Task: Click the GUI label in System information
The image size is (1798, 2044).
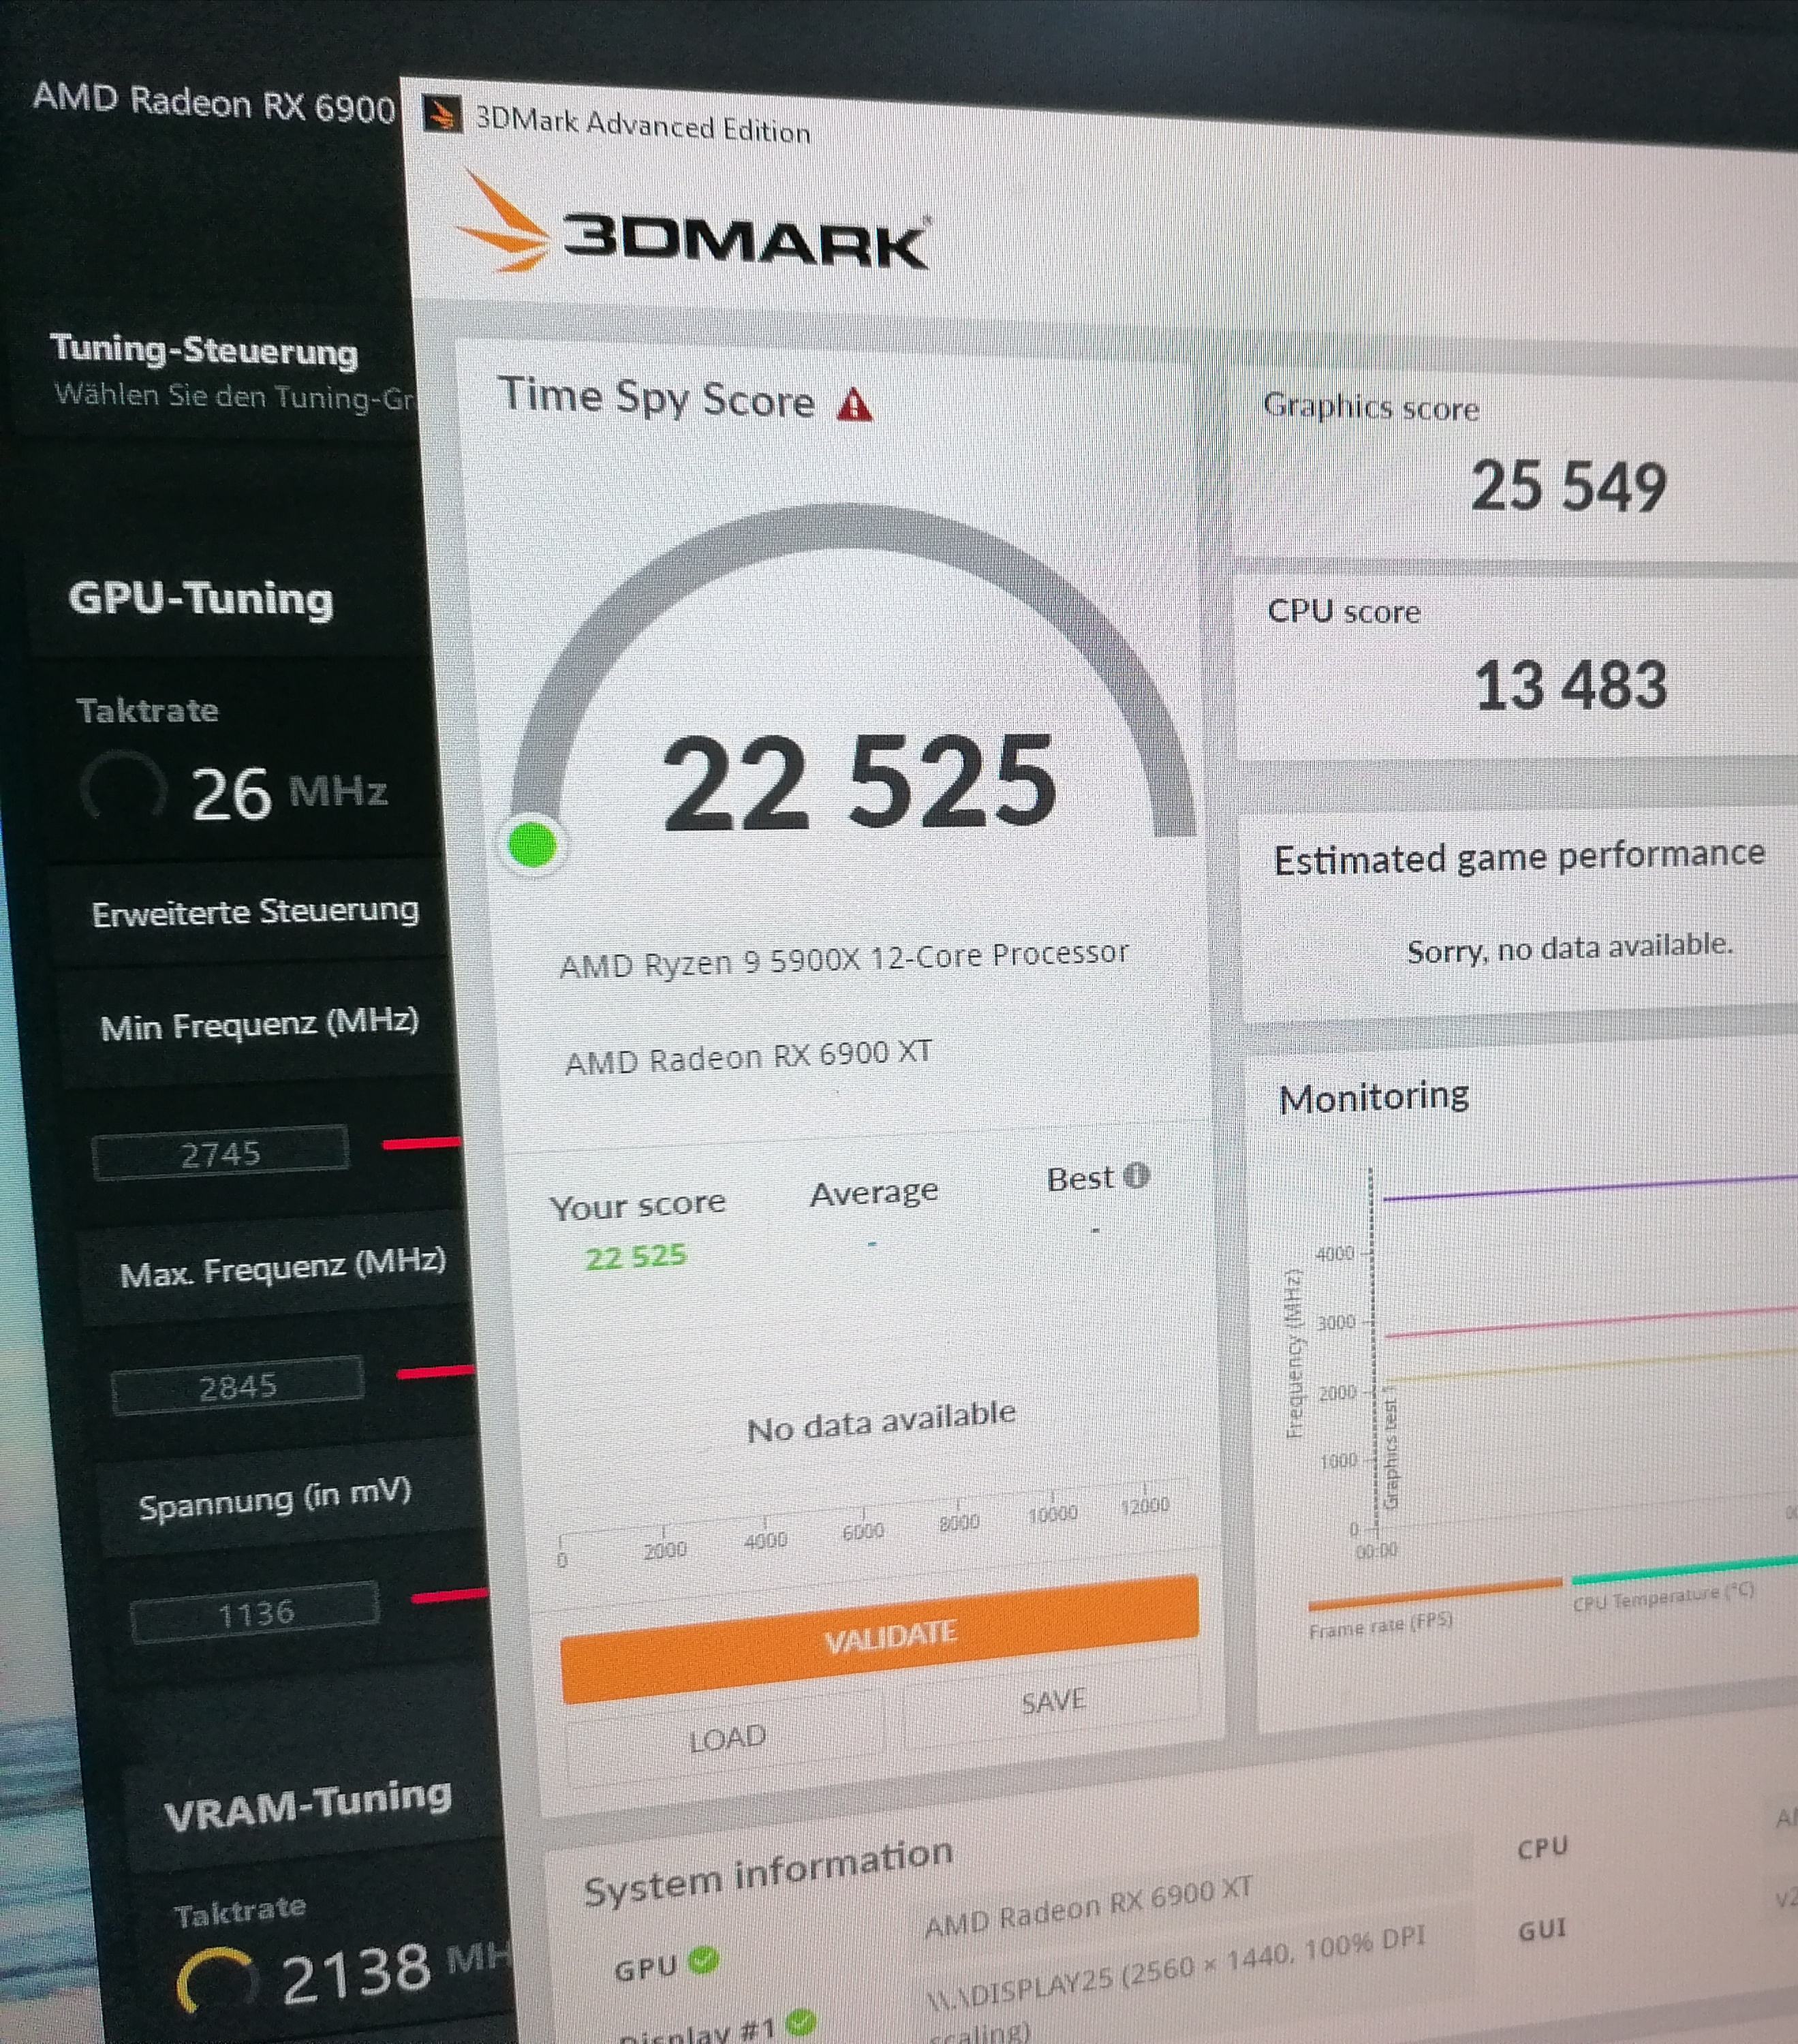Action: pyautogui.click(x=1542, y=1929)
